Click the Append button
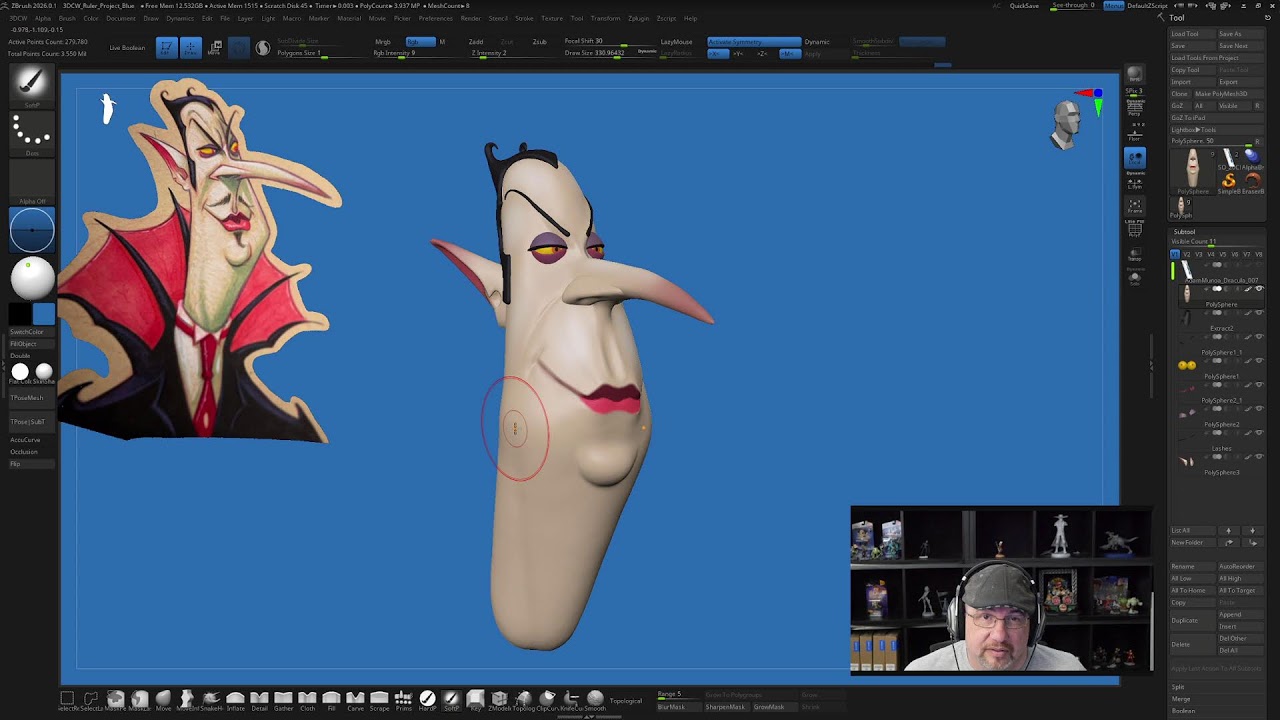 pos(1241,614)
